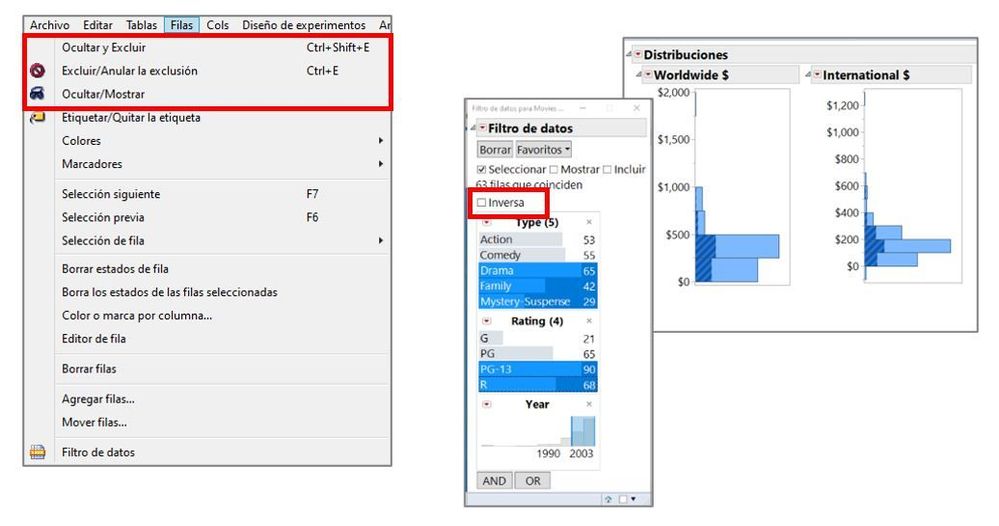Click the red triangle beside International $
The height and width of the screenshot is (526, 999).
[x=817, y=75]
